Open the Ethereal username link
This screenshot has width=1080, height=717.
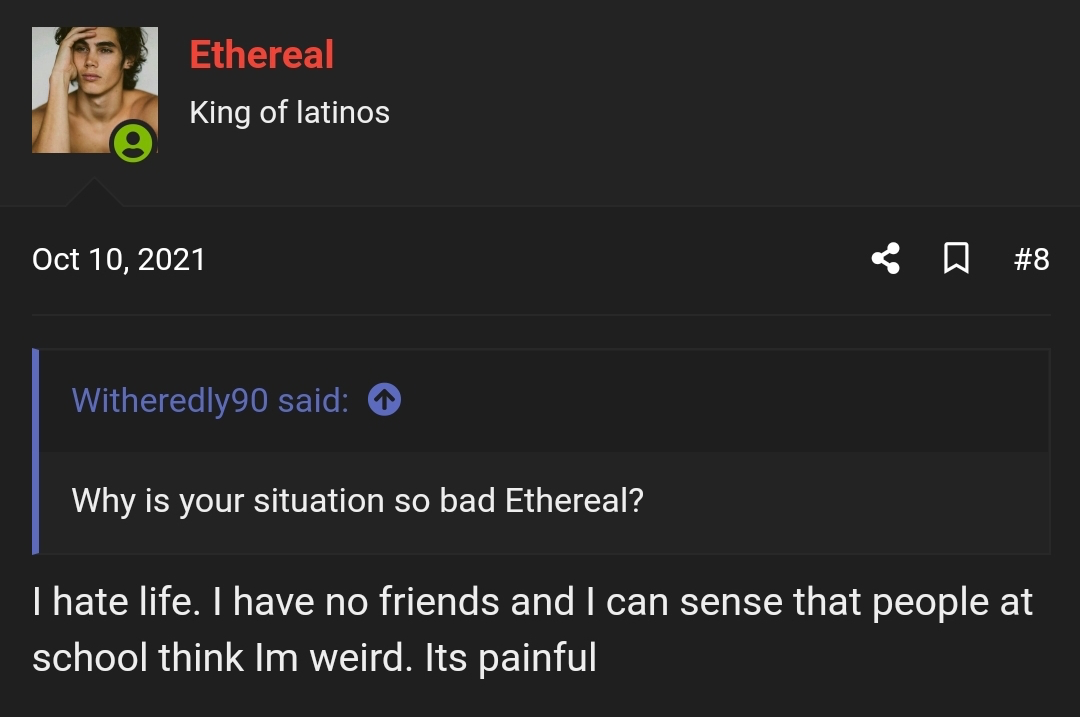pos(261,55)
